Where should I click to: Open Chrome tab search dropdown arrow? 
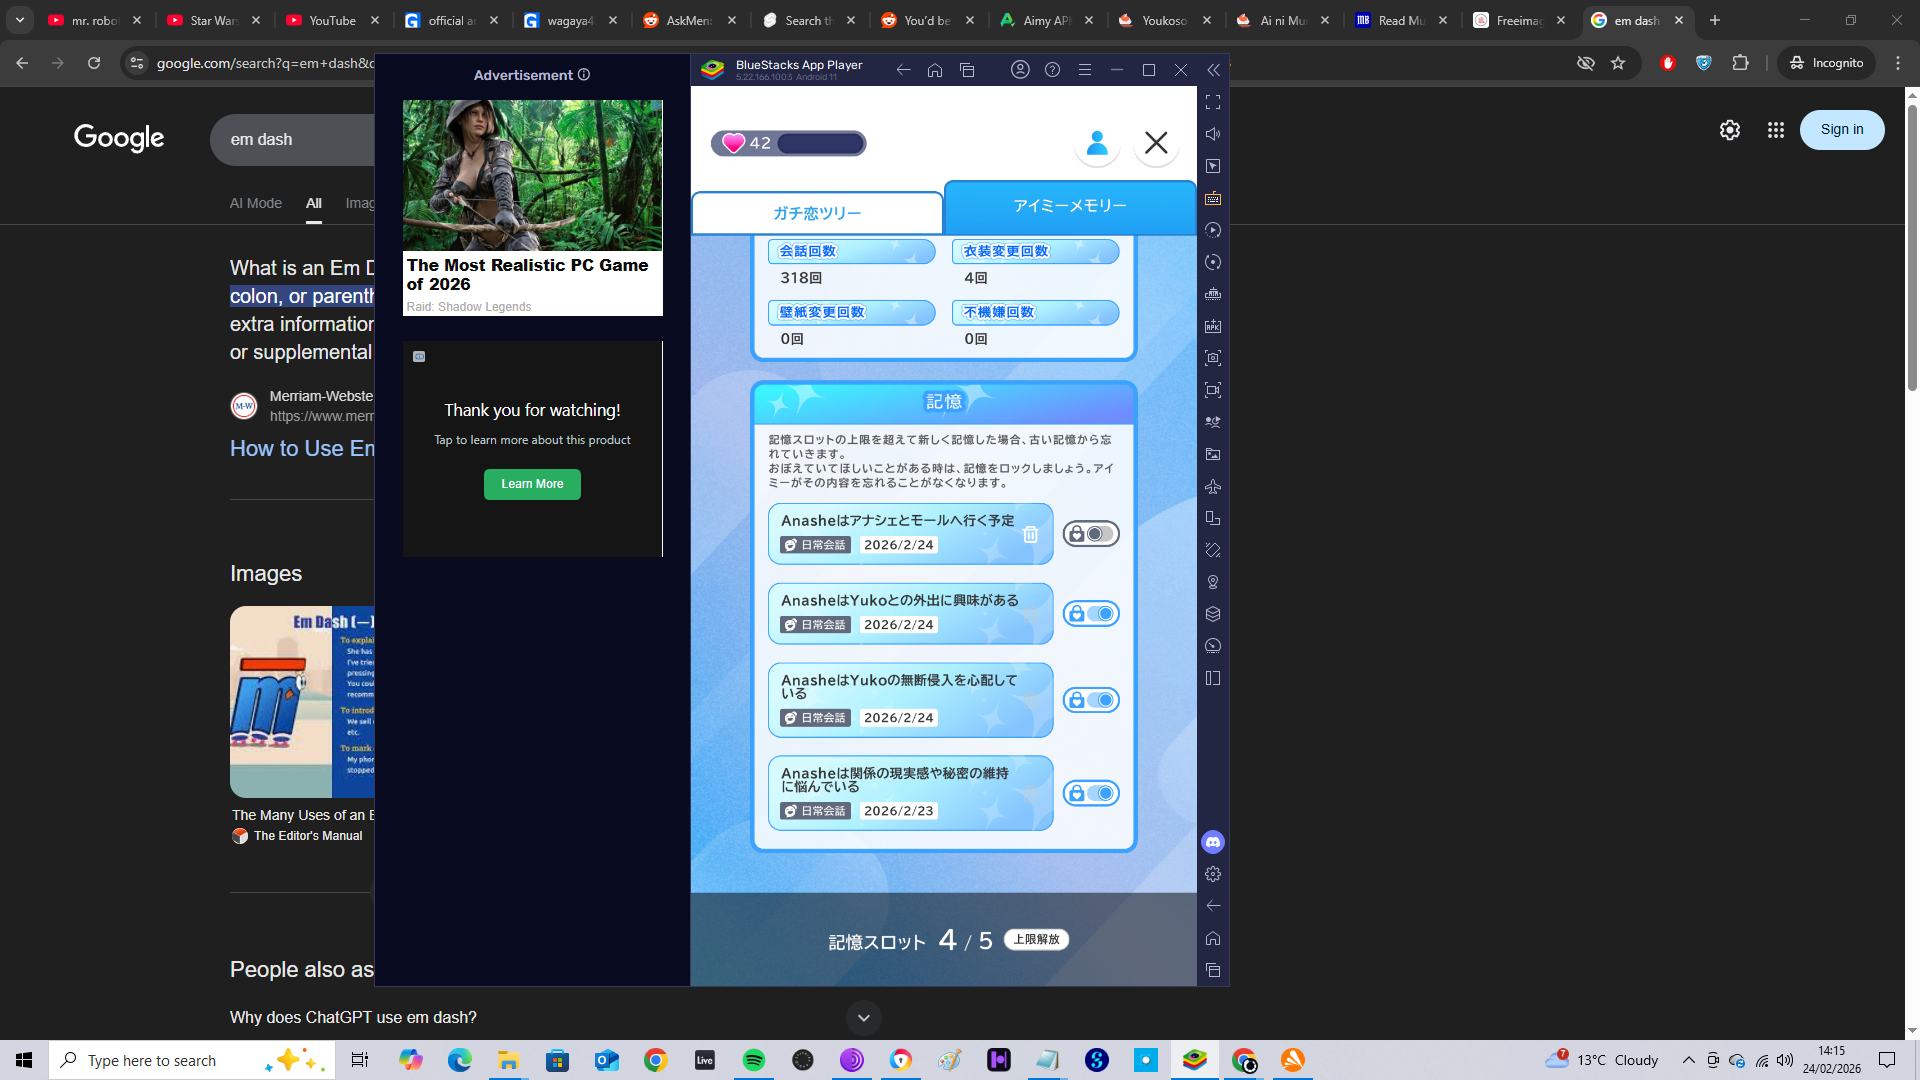point(20,20)
